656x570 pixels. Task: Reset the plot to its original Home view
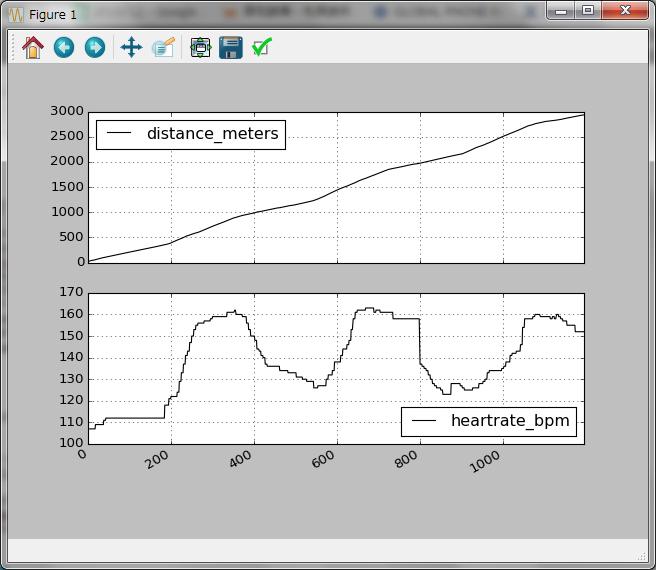pyautogui.click(x=33, y=47)
